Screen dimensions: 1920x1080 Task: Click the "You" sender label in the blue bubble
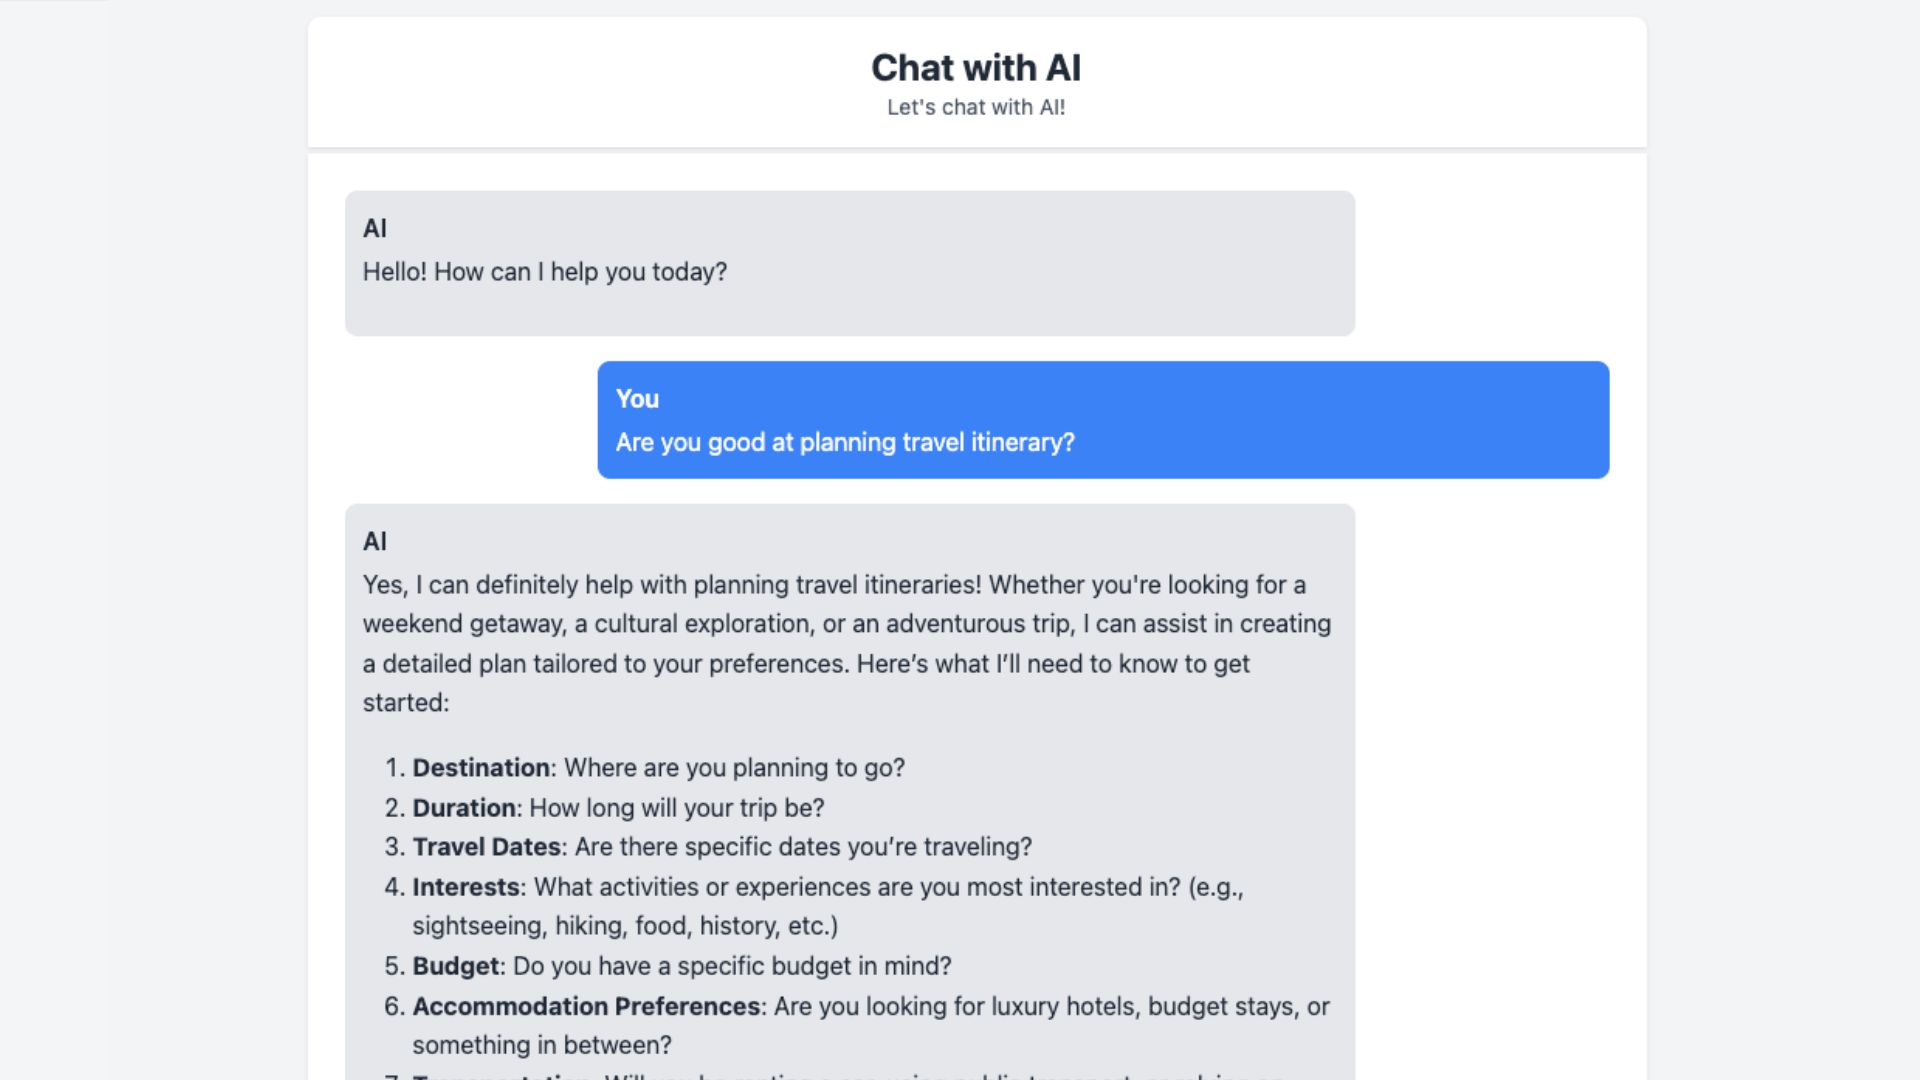tap(637, 399)
